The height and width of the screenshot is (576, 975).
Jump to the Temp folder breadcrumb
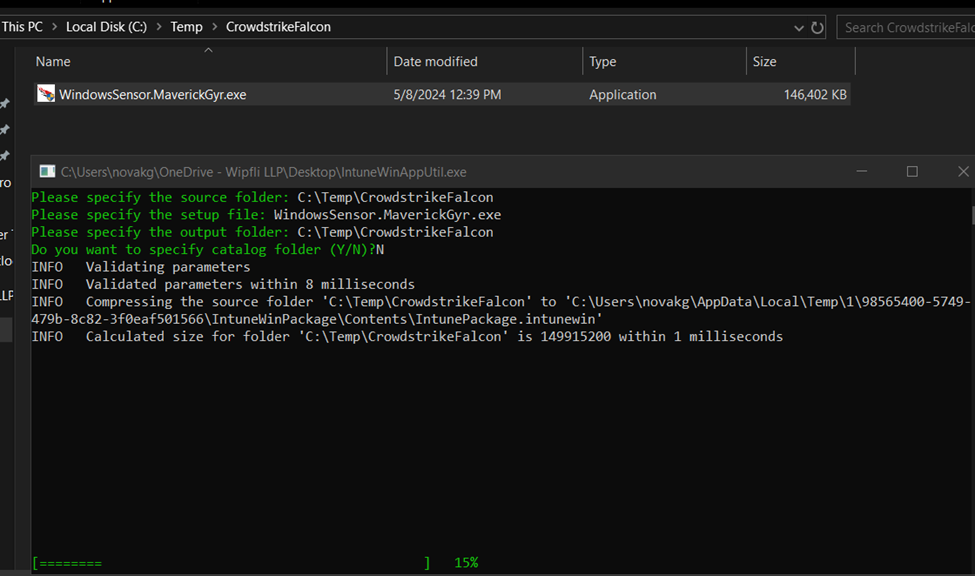pyautogui.click(x=186, y=27)
